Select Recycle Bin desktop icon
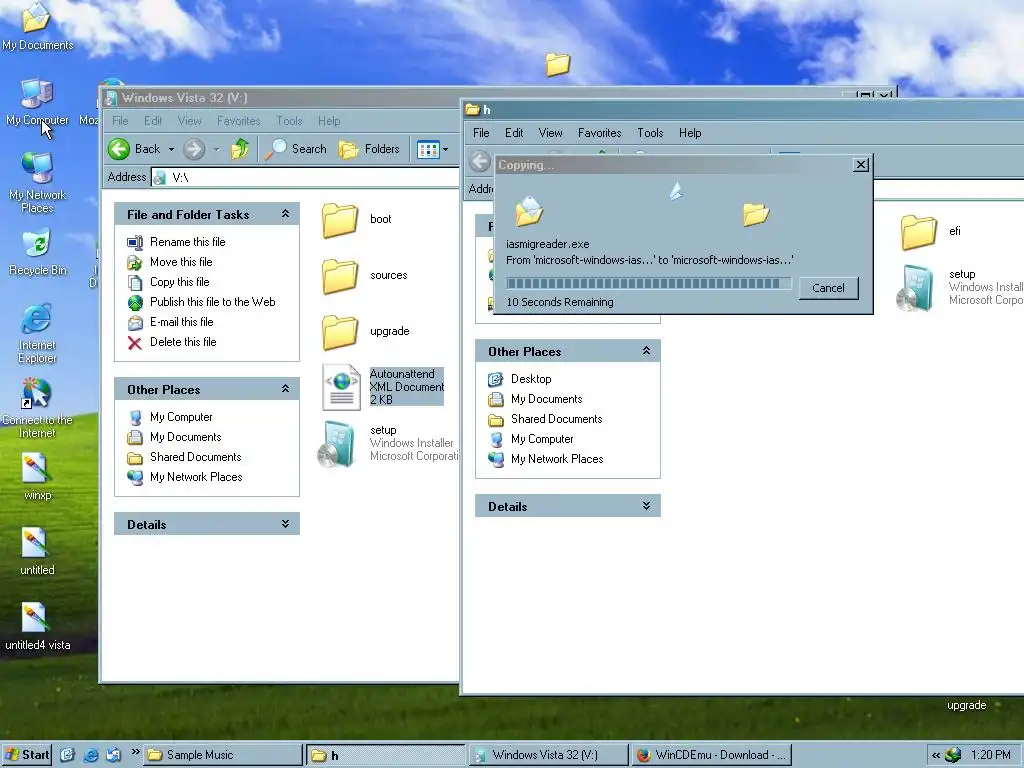This screenshot has width=1024, height=768. pyautogui.click(x=37, y=252)
